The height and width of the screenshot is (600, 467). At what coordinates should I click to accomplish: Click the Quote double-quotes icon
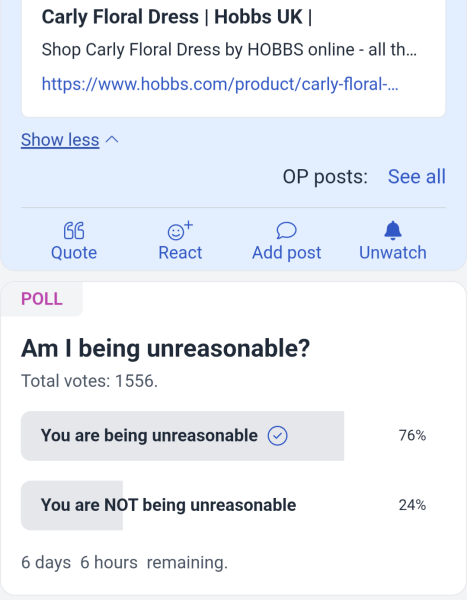tap(74, 231)
